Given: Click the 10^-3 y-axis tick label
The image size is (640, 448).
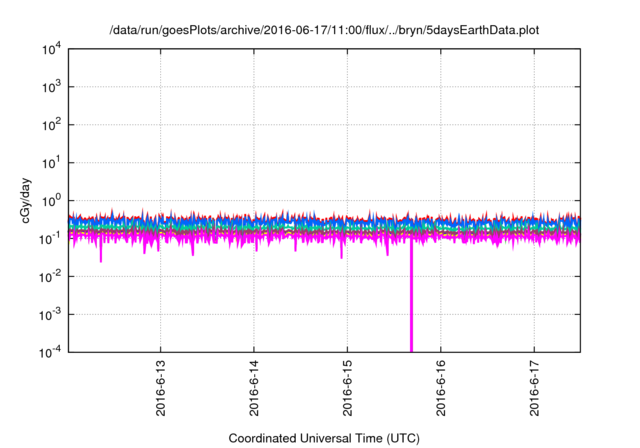Looking at the screenshot, I should click(x=50, y=315).
